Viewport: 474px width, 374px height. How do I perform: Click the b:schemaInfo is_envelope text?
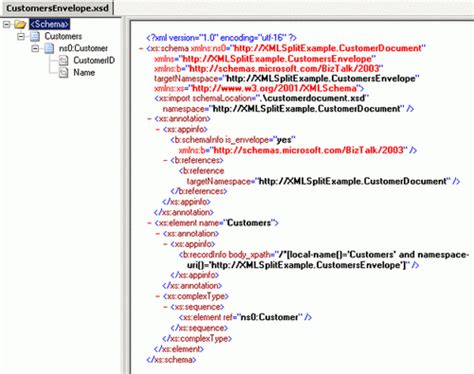click(x=233, y=140)
